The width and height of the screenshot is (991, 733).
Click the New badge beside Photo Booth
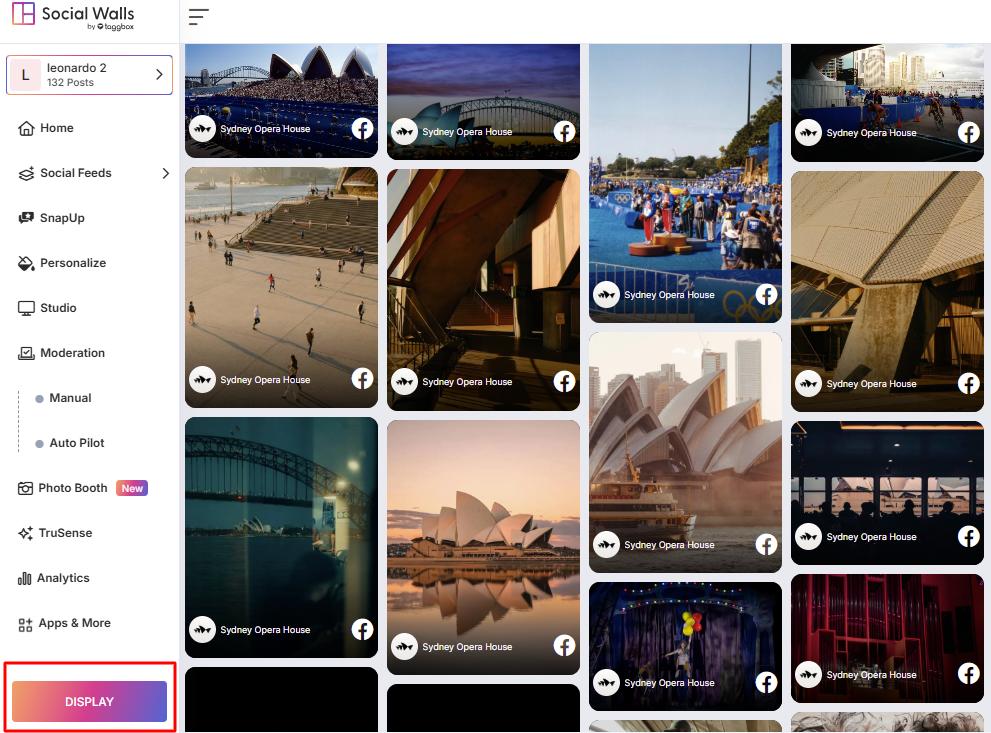point(132,488)
